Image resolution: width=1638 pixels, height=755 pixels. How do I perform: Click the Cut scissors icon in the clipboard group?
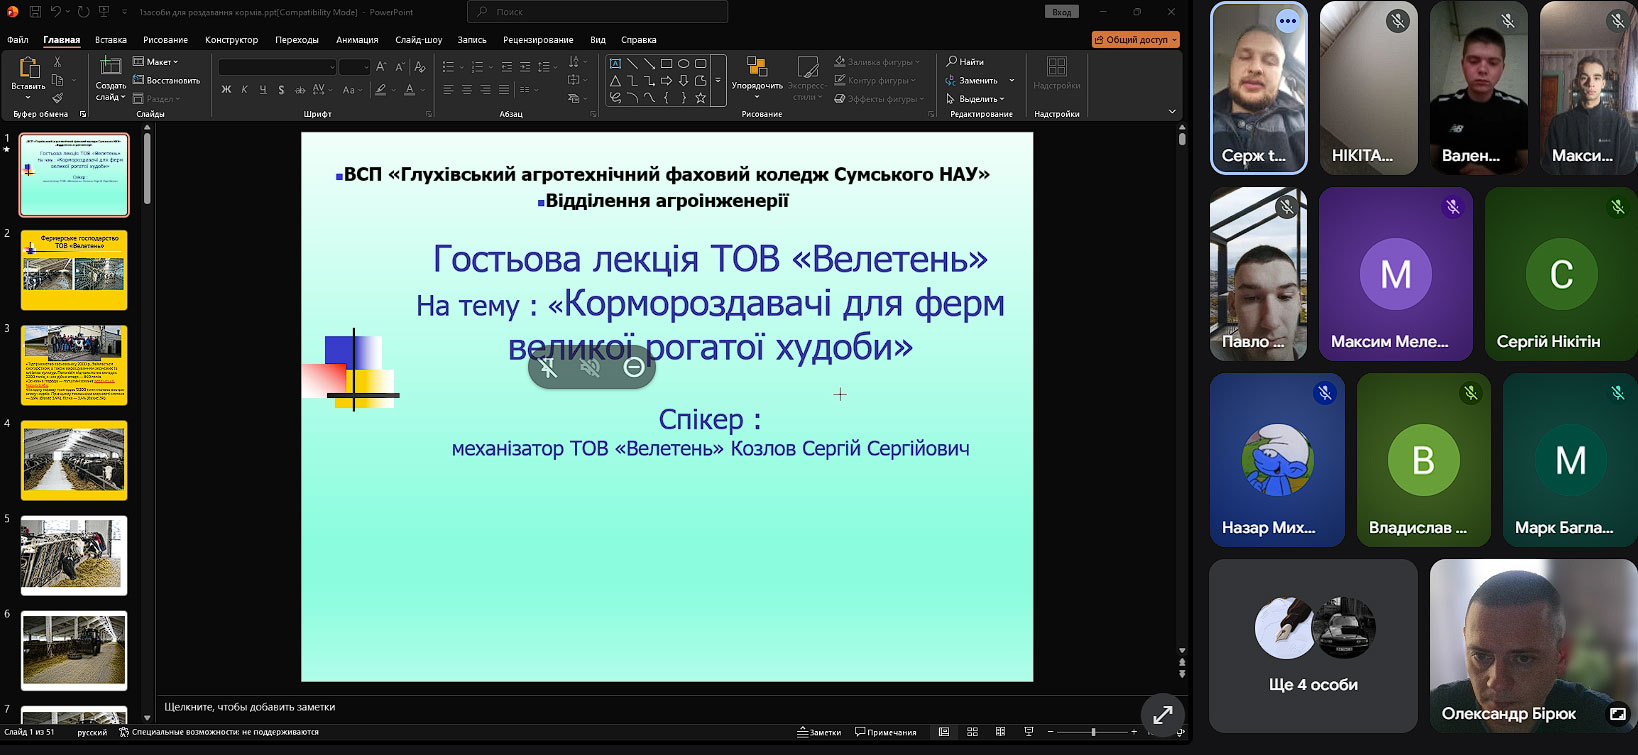click(x=57, y=62)
